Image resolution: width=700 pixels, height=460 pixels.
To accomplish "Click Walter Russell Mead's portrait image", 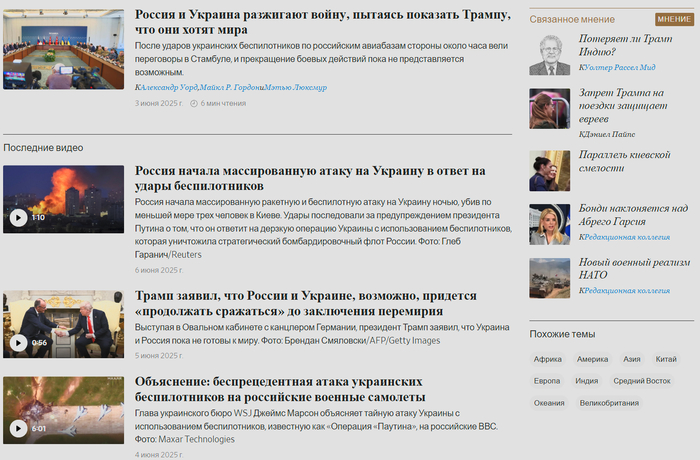I will point(549,55).
